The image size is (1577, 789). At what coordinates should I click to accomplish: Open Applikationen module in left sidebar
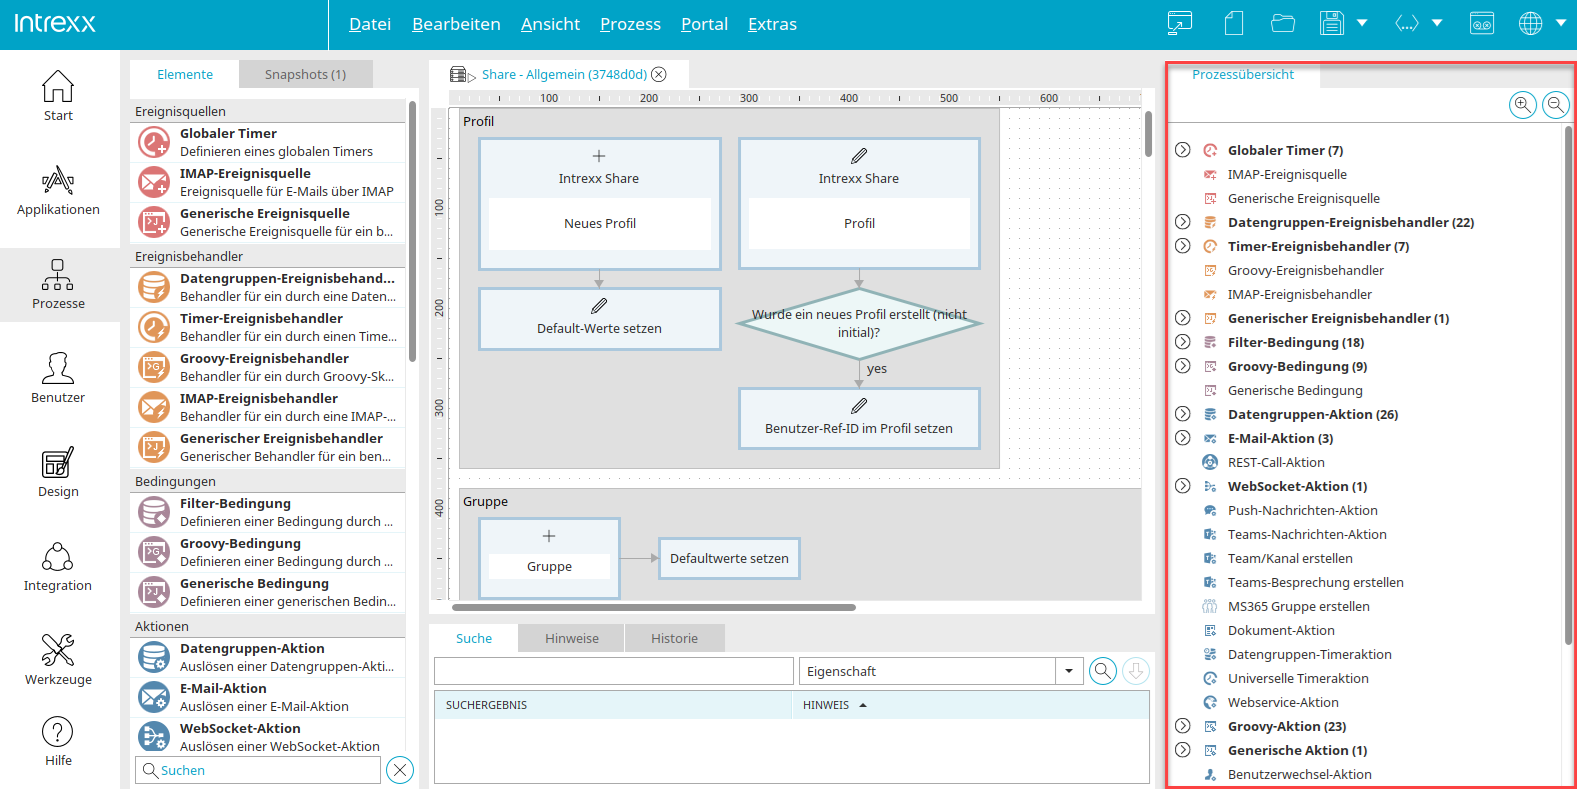58,190
